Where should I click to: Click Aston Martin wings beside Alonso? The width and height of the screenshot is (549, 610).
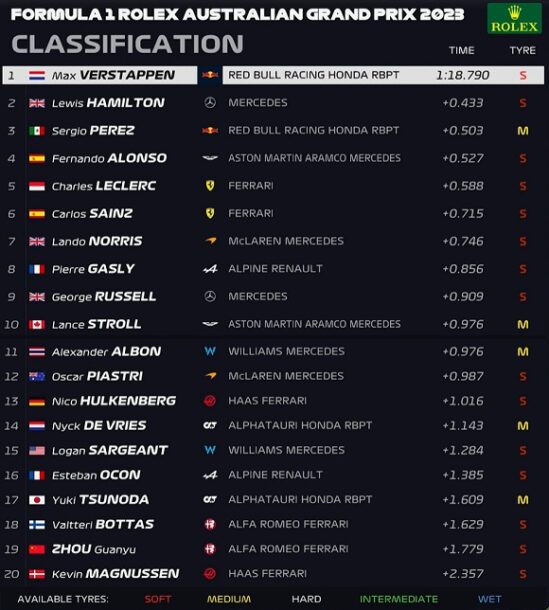click(210, 158)
